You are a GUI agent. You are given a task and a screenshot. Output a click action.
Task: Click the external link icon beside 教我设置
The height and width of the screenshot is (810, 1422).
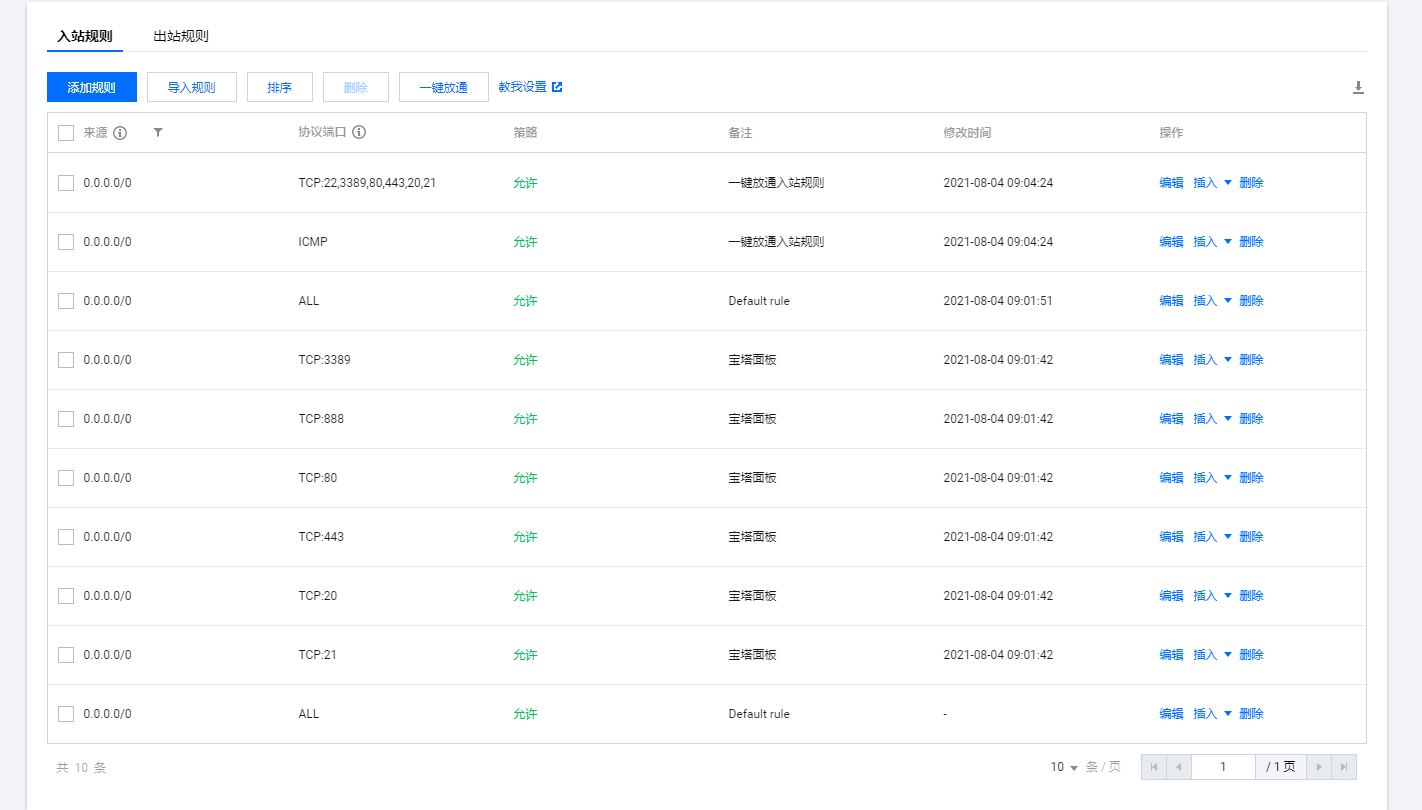tap(557, 87)
